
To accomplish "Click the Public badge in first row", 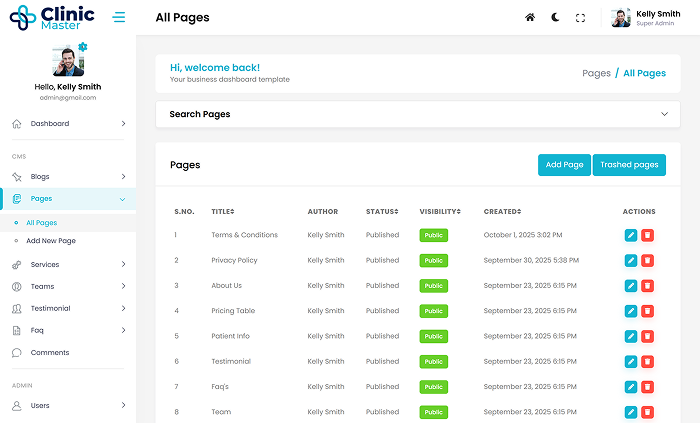I will pyautogui.click(x=434, y=235).
